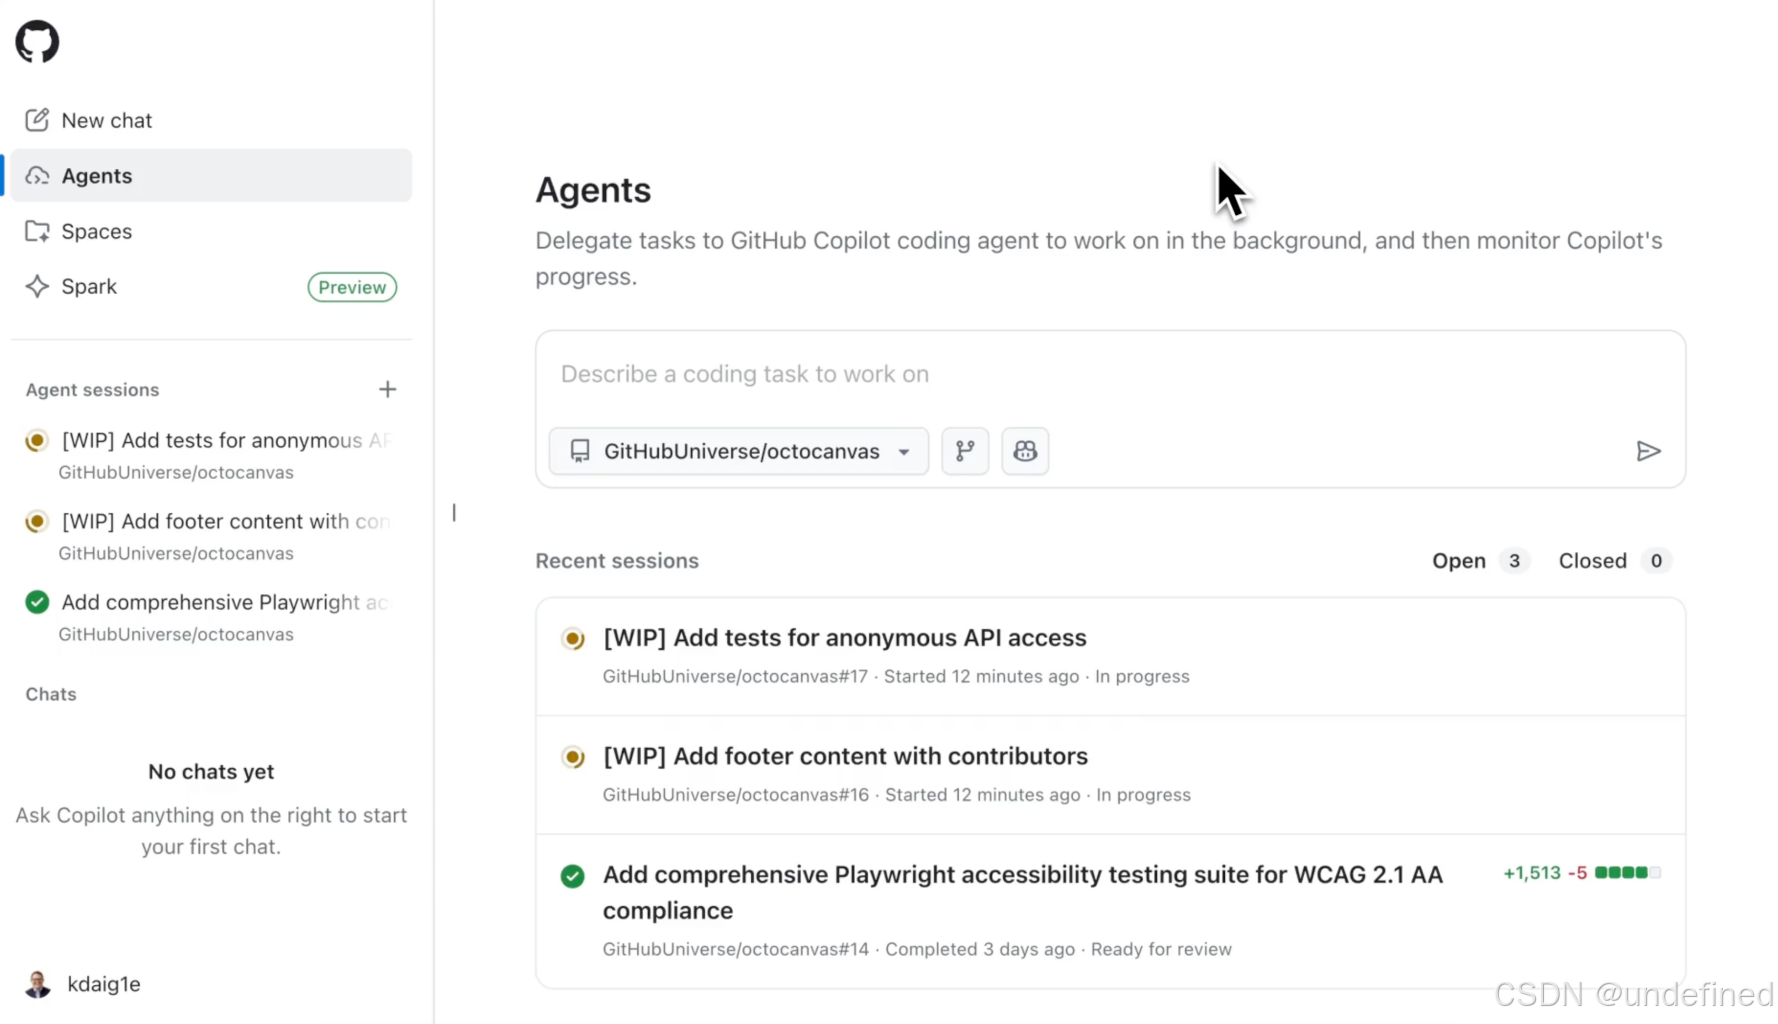Open WIP Add tests for anonymous API access
Image resolution: width=1778 pixels, height=1024 pixels.
pos(845,638)
